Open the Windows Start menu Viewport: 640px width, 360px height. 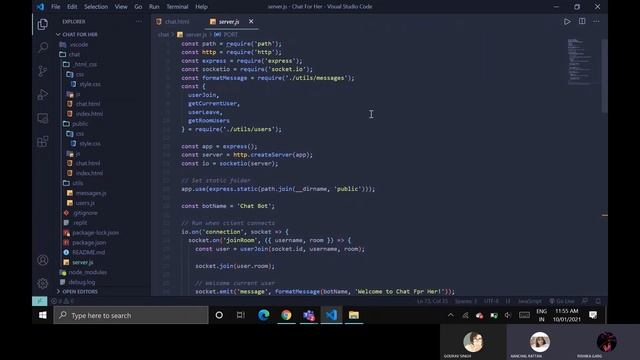pos(42,315)
